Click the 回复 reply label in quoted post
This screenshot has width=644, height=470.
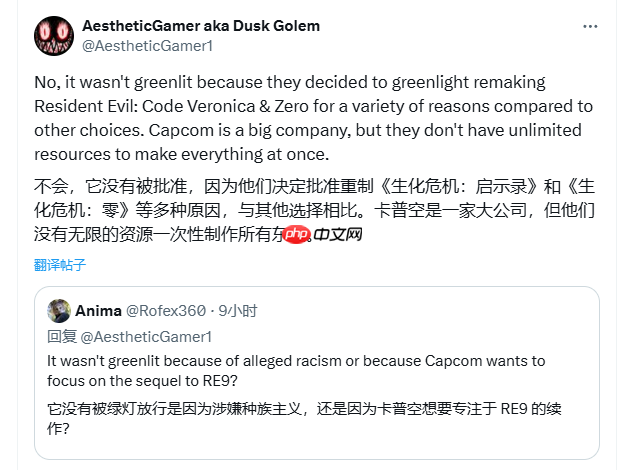[61, 336]
